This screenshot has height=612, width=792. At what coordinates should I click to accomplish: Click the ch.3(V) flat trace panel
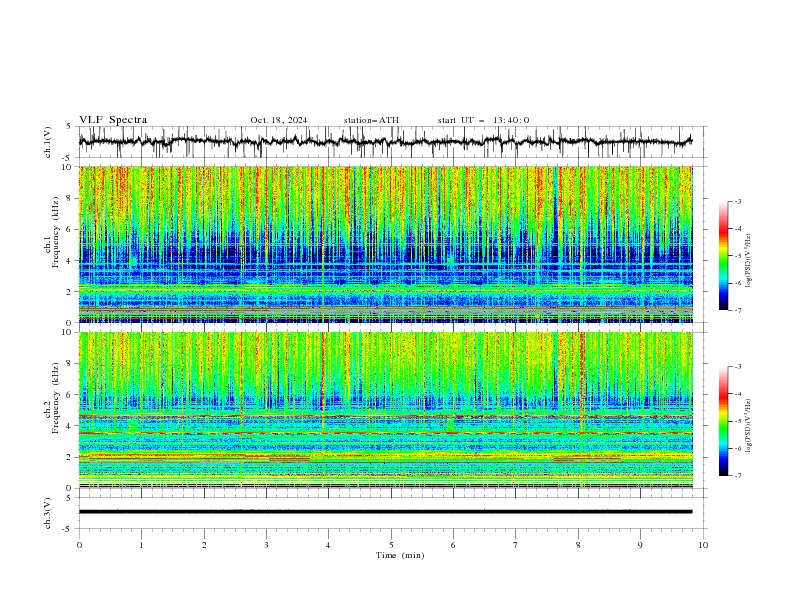coord(393,513)
